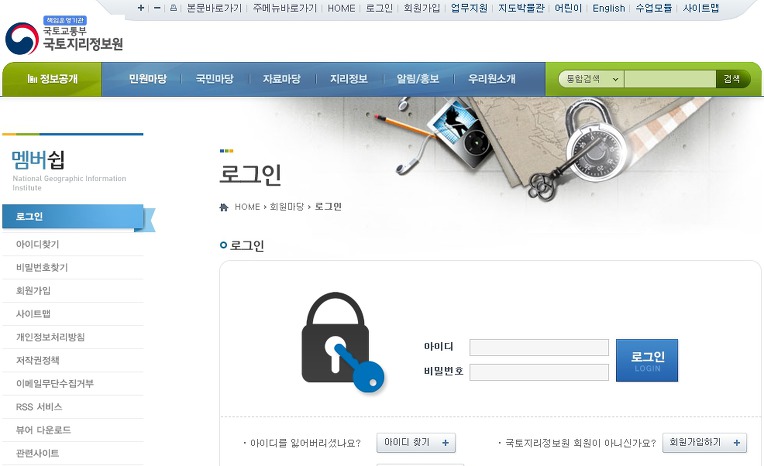
Task: Select 지리정보 in main navigation
Action: click(349, 78)
